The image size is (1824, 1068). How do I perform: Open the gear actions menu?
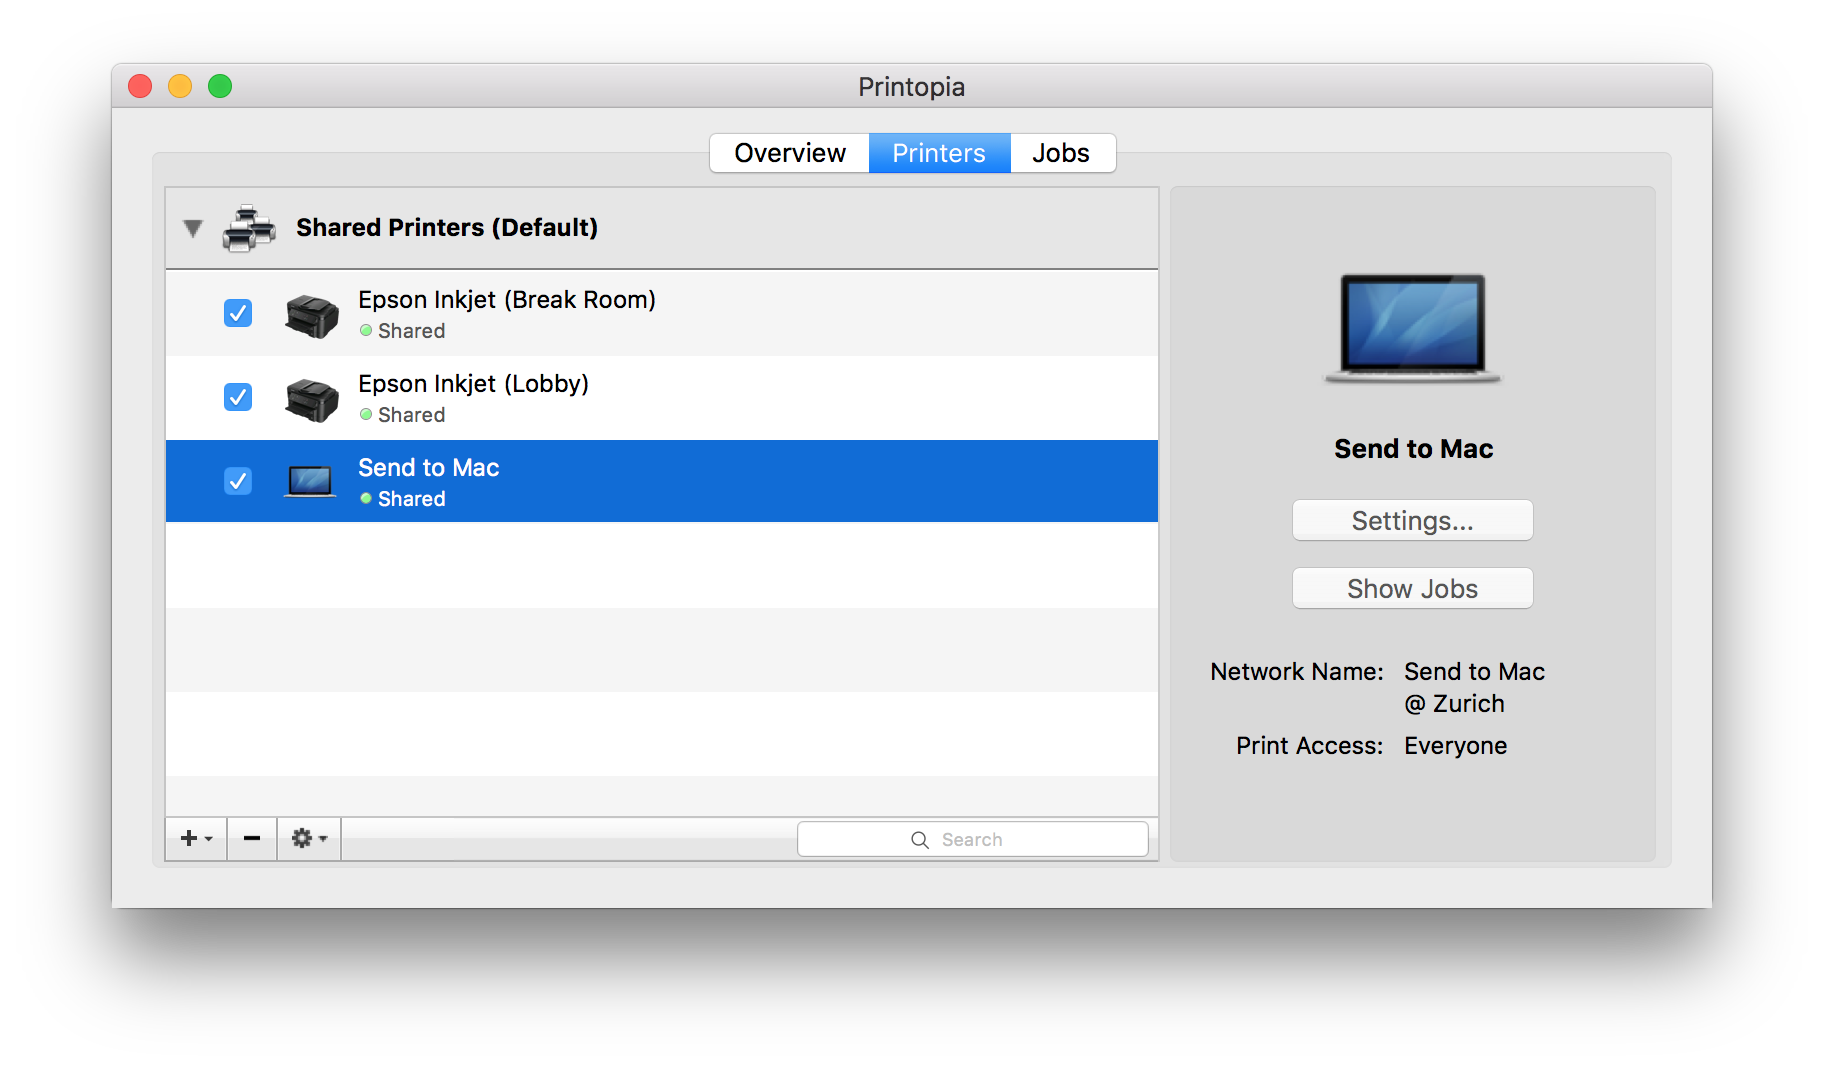click(x=309, y=839)
